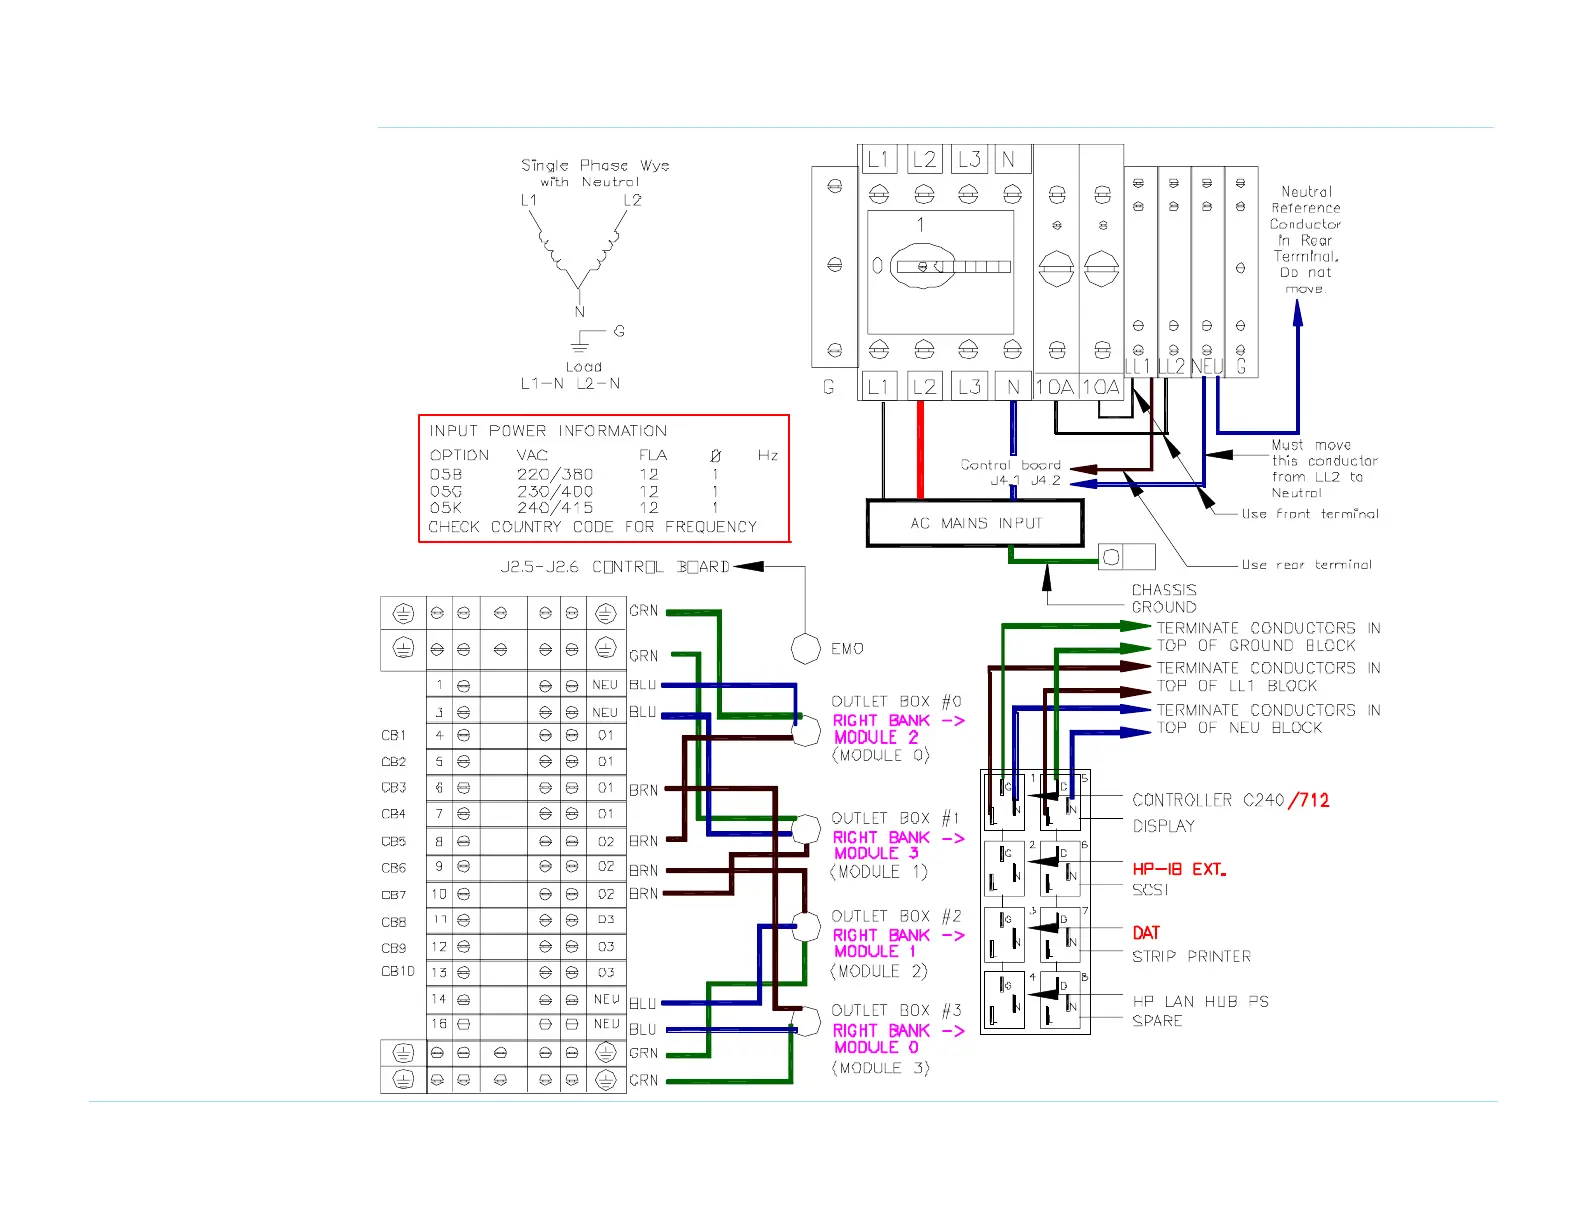Click the OUTLET BOX #2 label
Image resolution: width=1584 pixels, height=1224 pixels.
(896, 916)
